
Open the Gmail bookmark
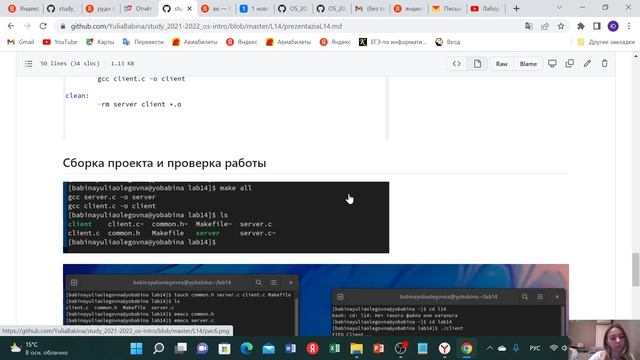point(21,42)
